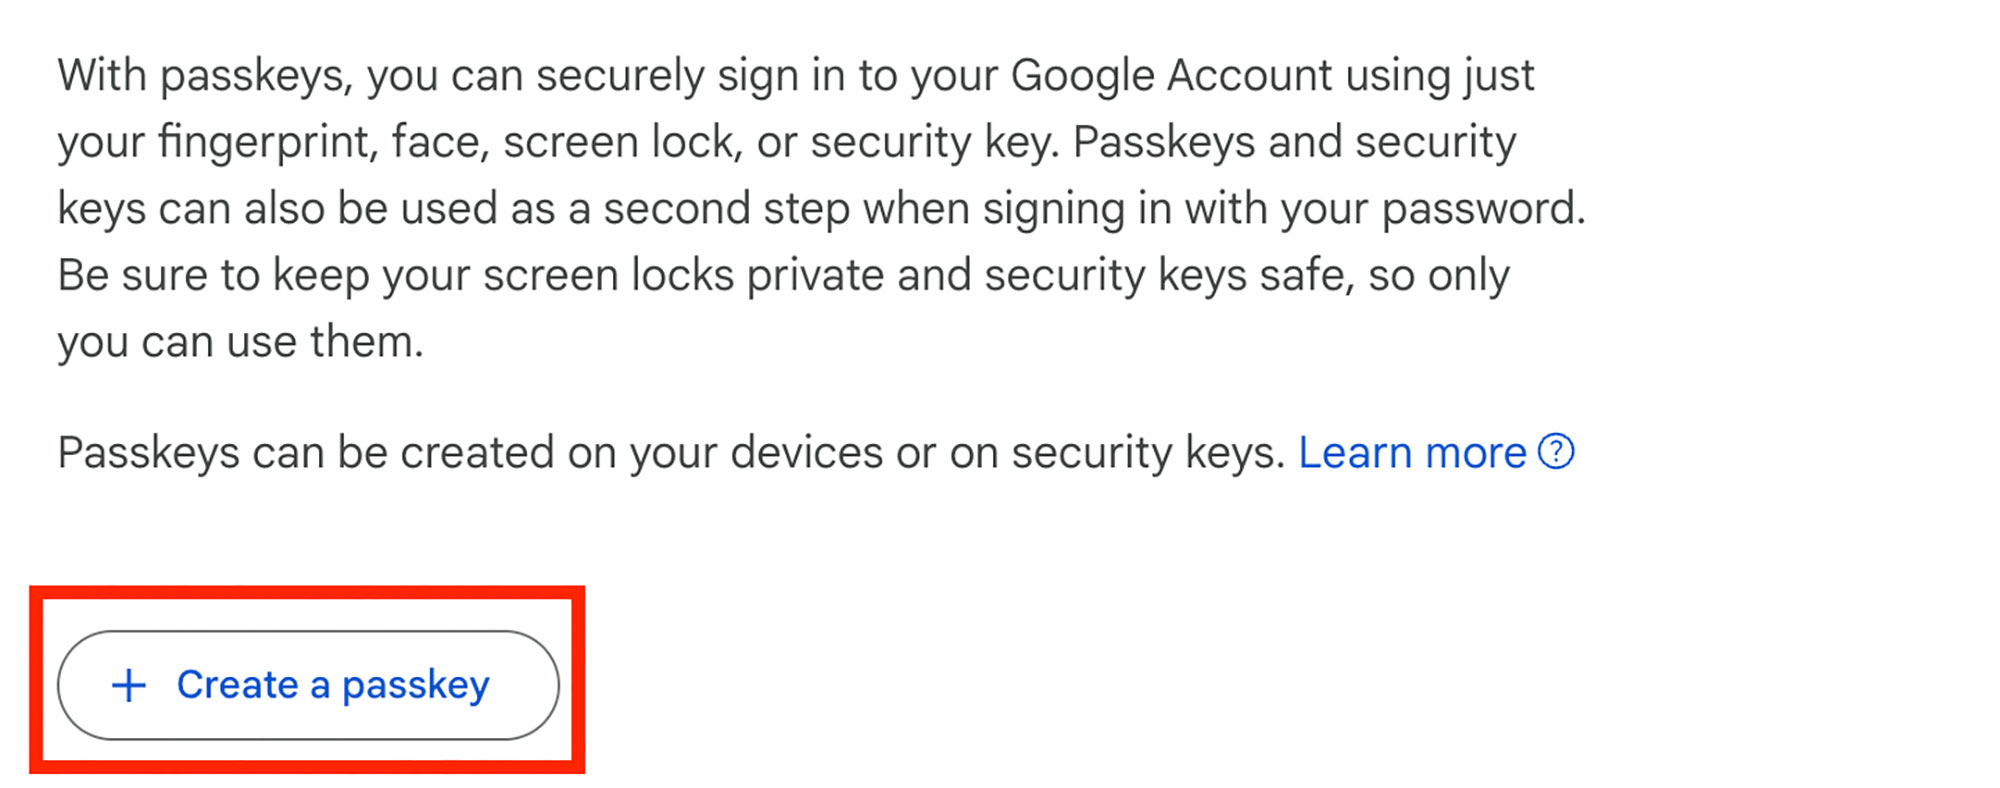Click "you can use them" on the last paragraph line
The width and height of the screenshot is (2000, 788).
click(x=240, y=342)
